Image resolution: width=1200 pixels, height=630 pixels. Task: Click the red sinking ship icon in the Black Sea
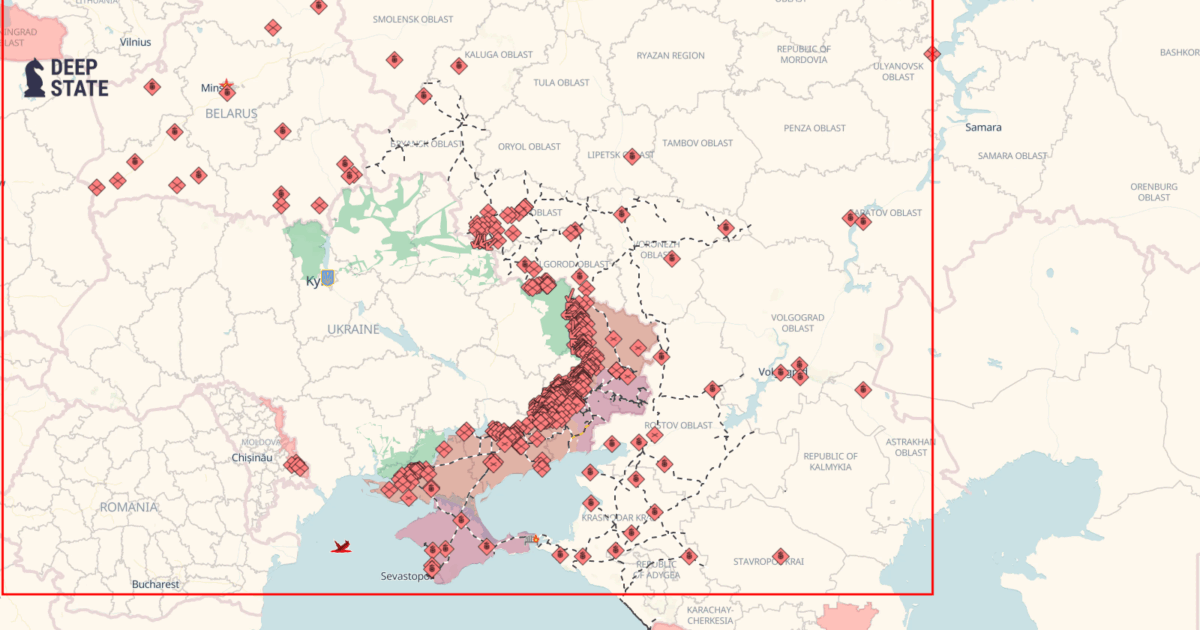[341, 547]
